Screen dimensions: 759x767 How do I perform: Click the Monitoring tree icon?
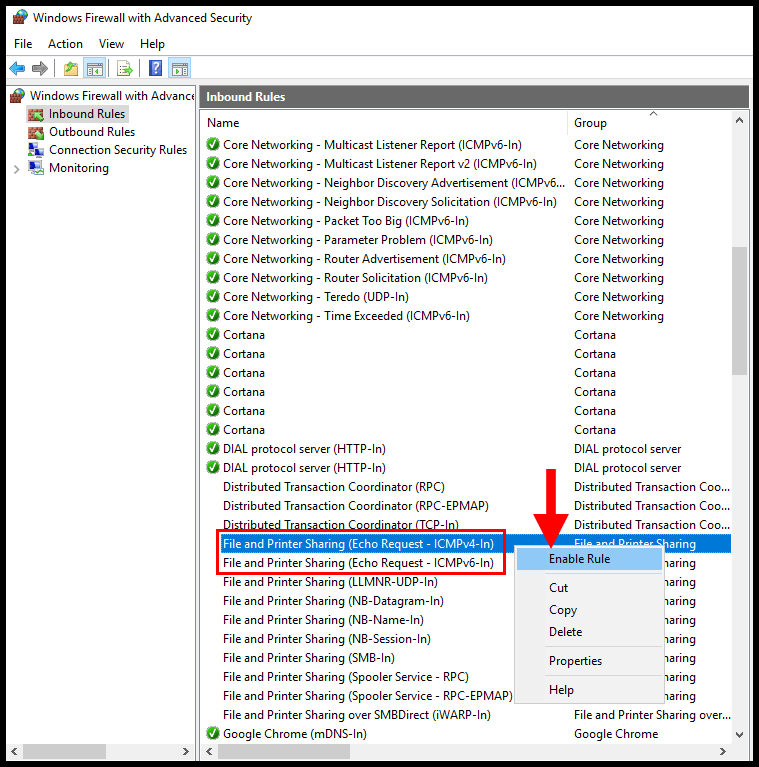pyautogui.click(x=36, y=168)
